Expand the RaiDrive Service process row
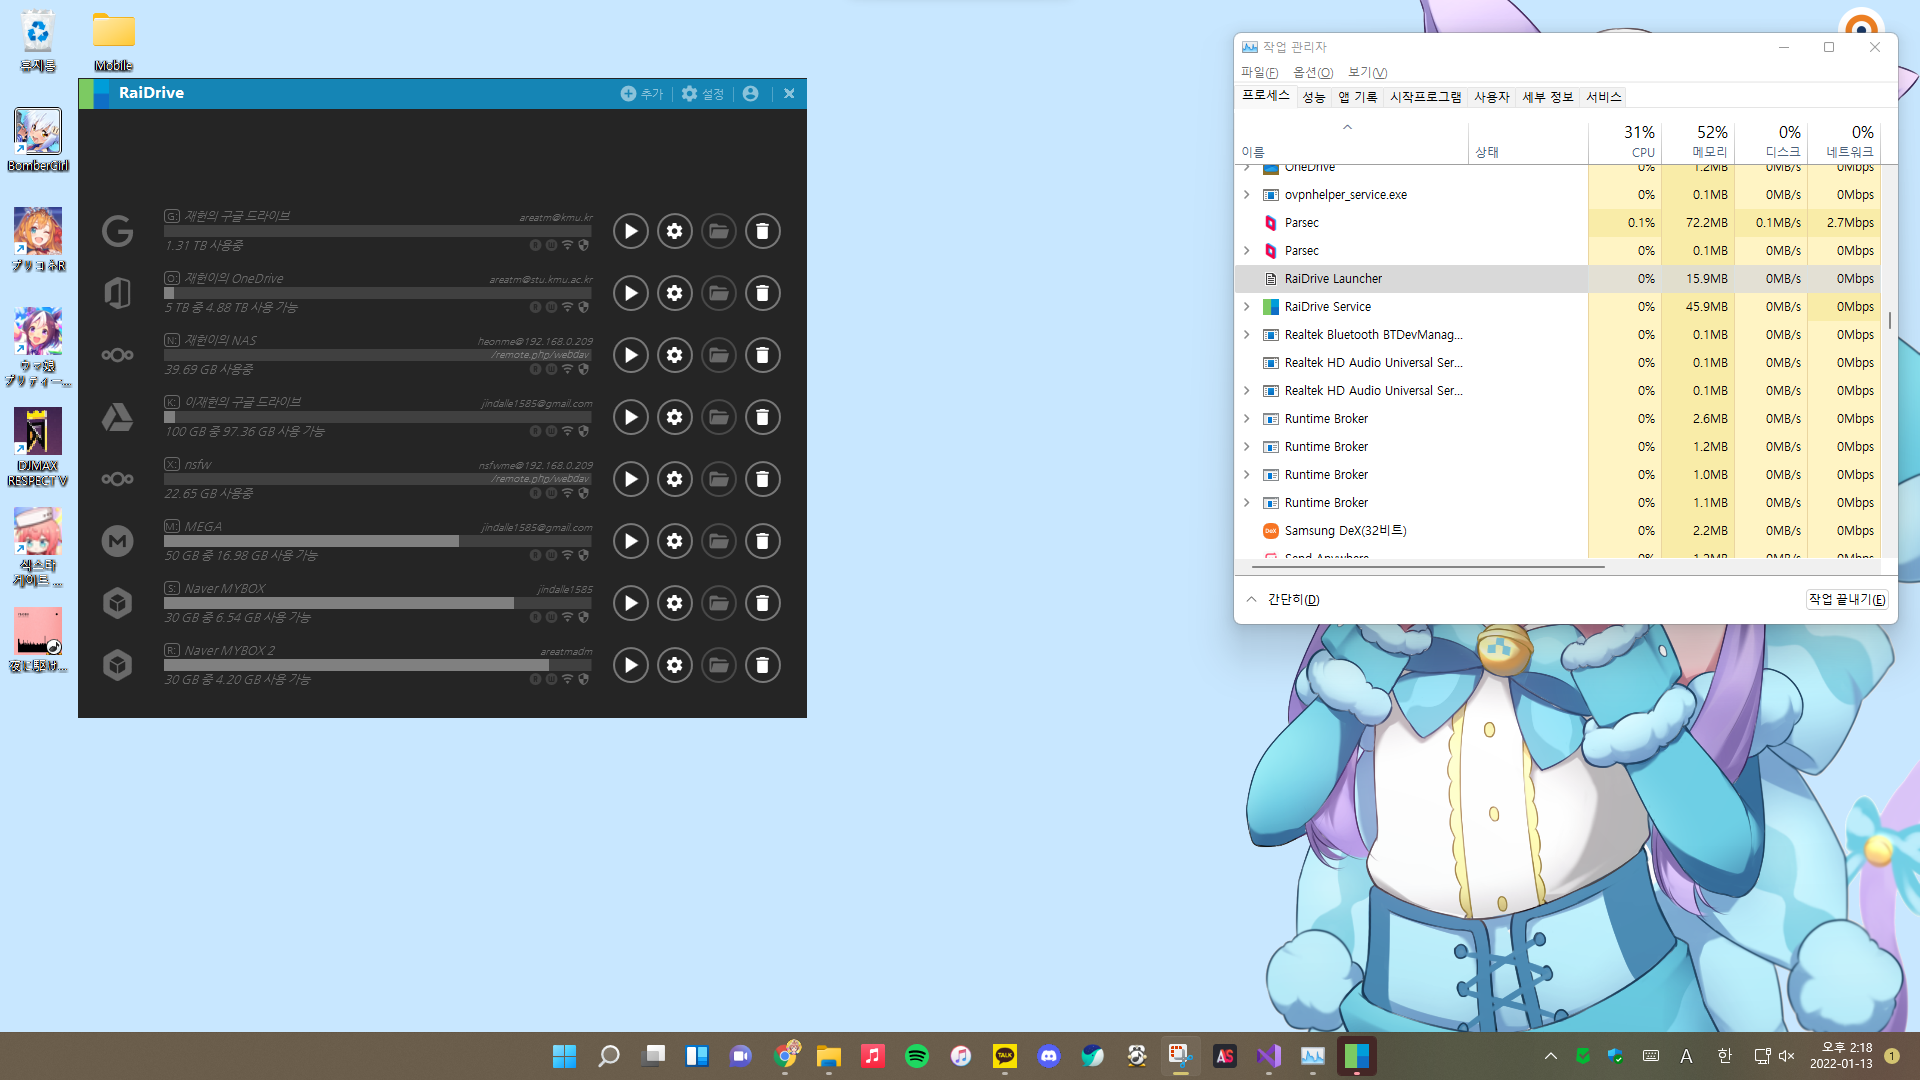The width and height of the screenshot is (1920, 1080). 1247,307
